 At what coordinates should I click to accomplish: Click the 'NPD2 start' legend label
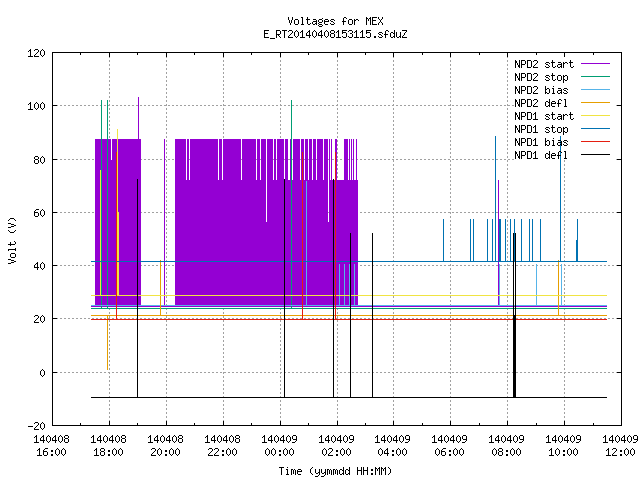544,64
